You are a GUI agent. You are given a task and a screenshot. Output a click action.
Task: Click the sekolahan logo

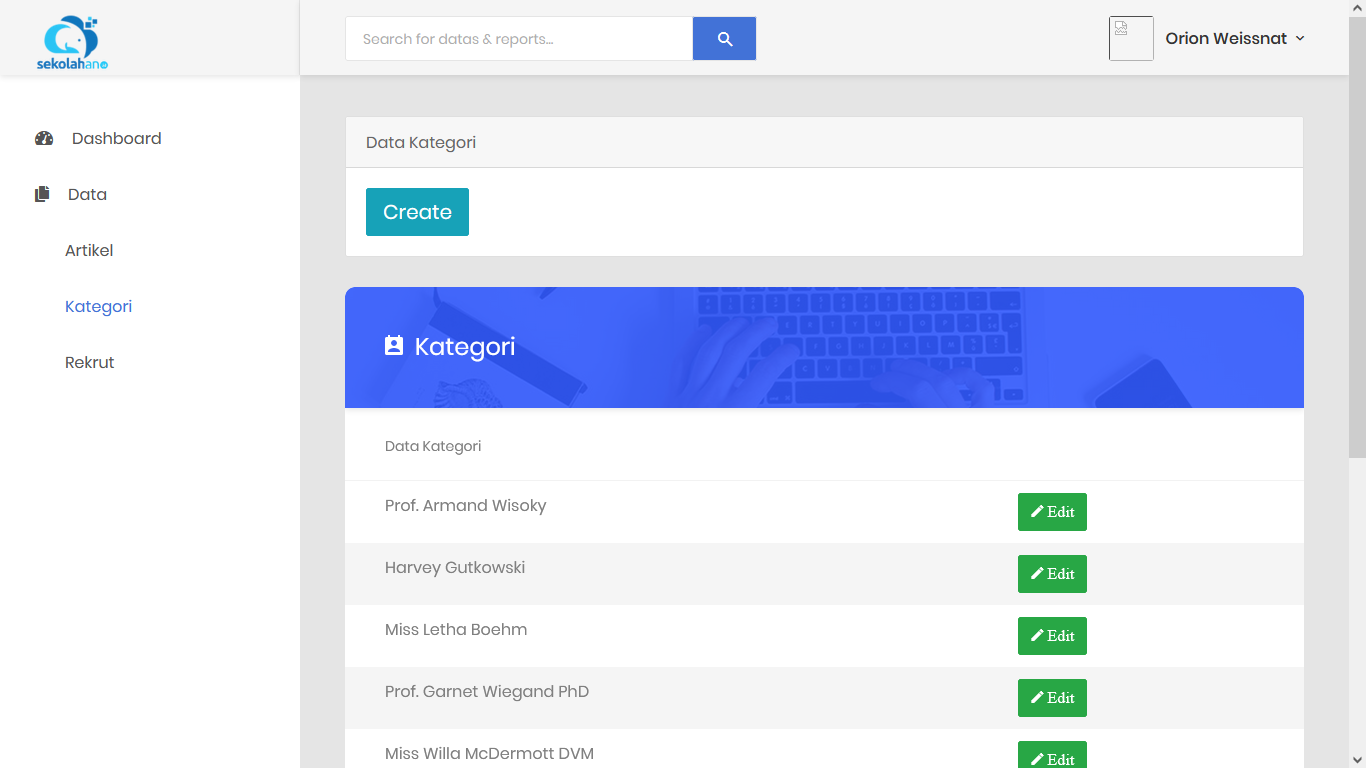point(72,42)
